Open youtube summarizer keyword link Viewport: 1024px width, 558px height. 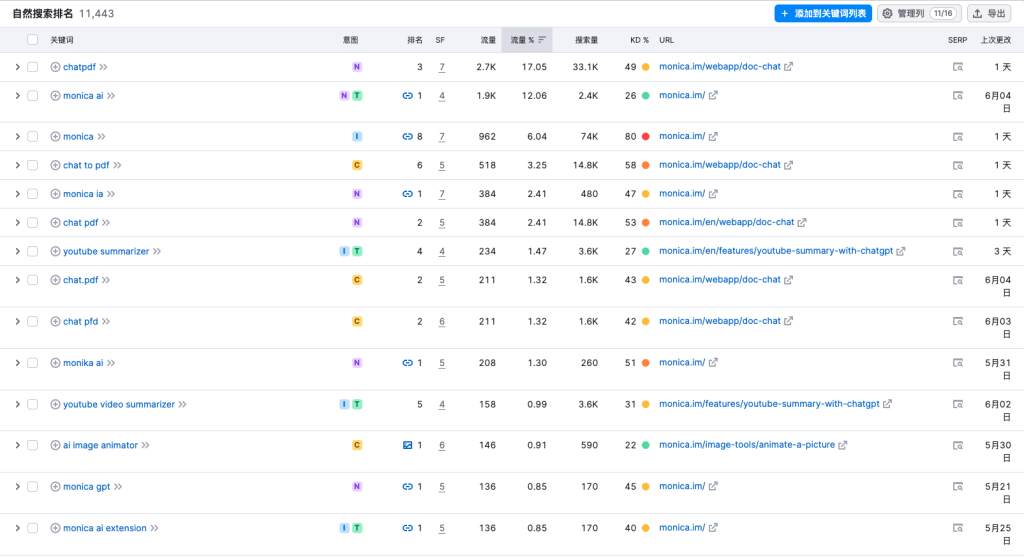[106, 252]
